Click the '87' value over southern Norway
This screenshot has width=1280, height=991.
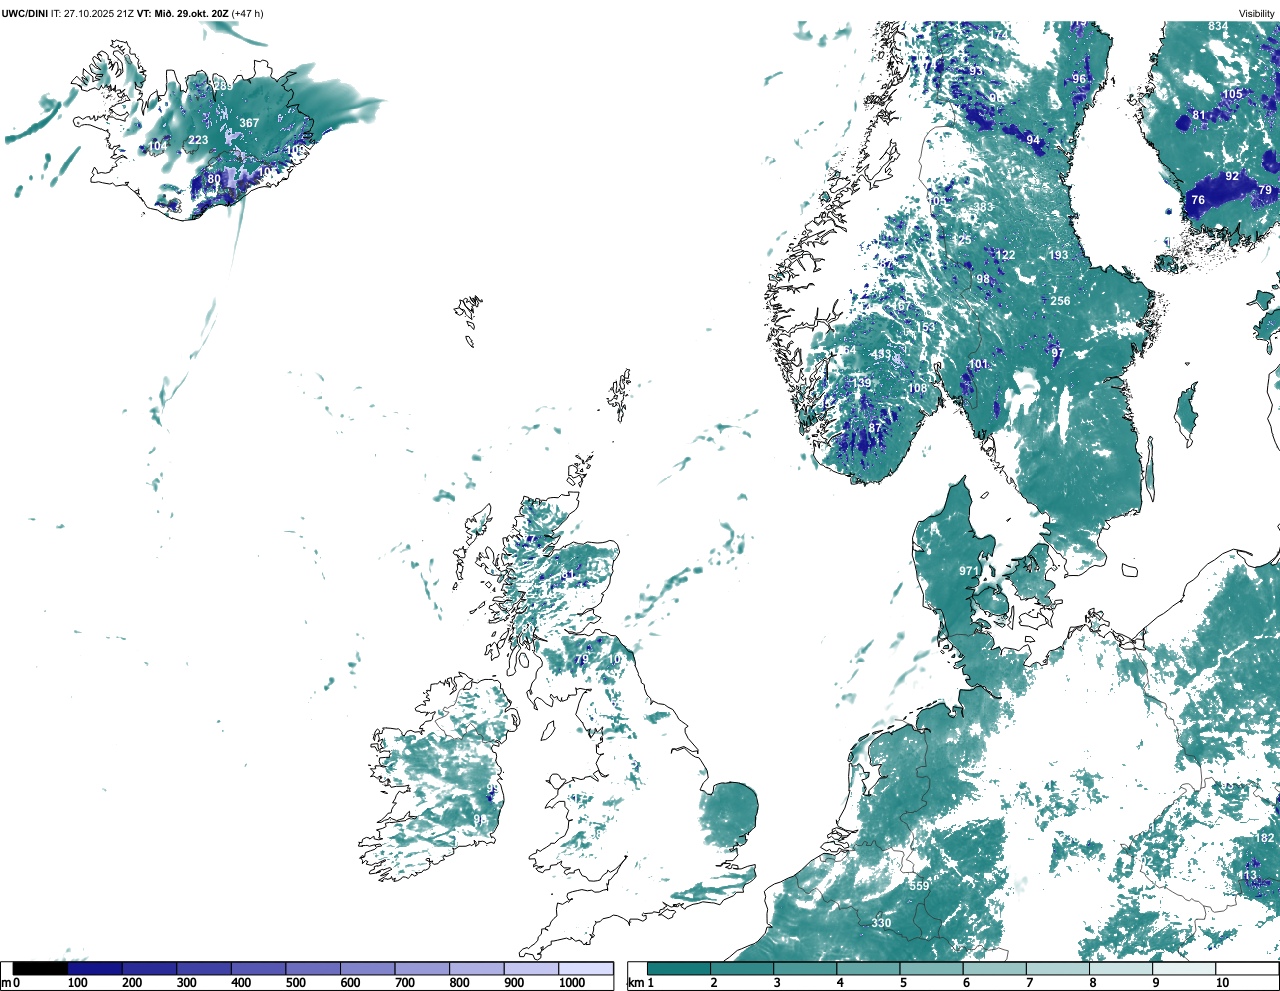point(875,428)
